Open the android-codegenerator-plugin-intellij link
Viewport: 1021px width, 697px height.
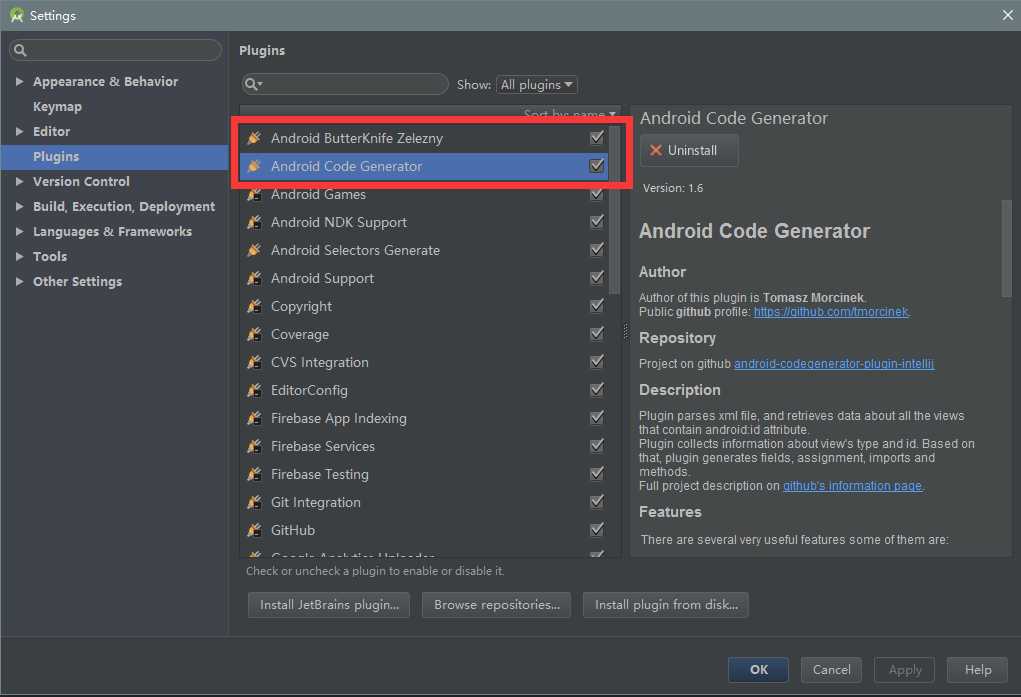834,364
